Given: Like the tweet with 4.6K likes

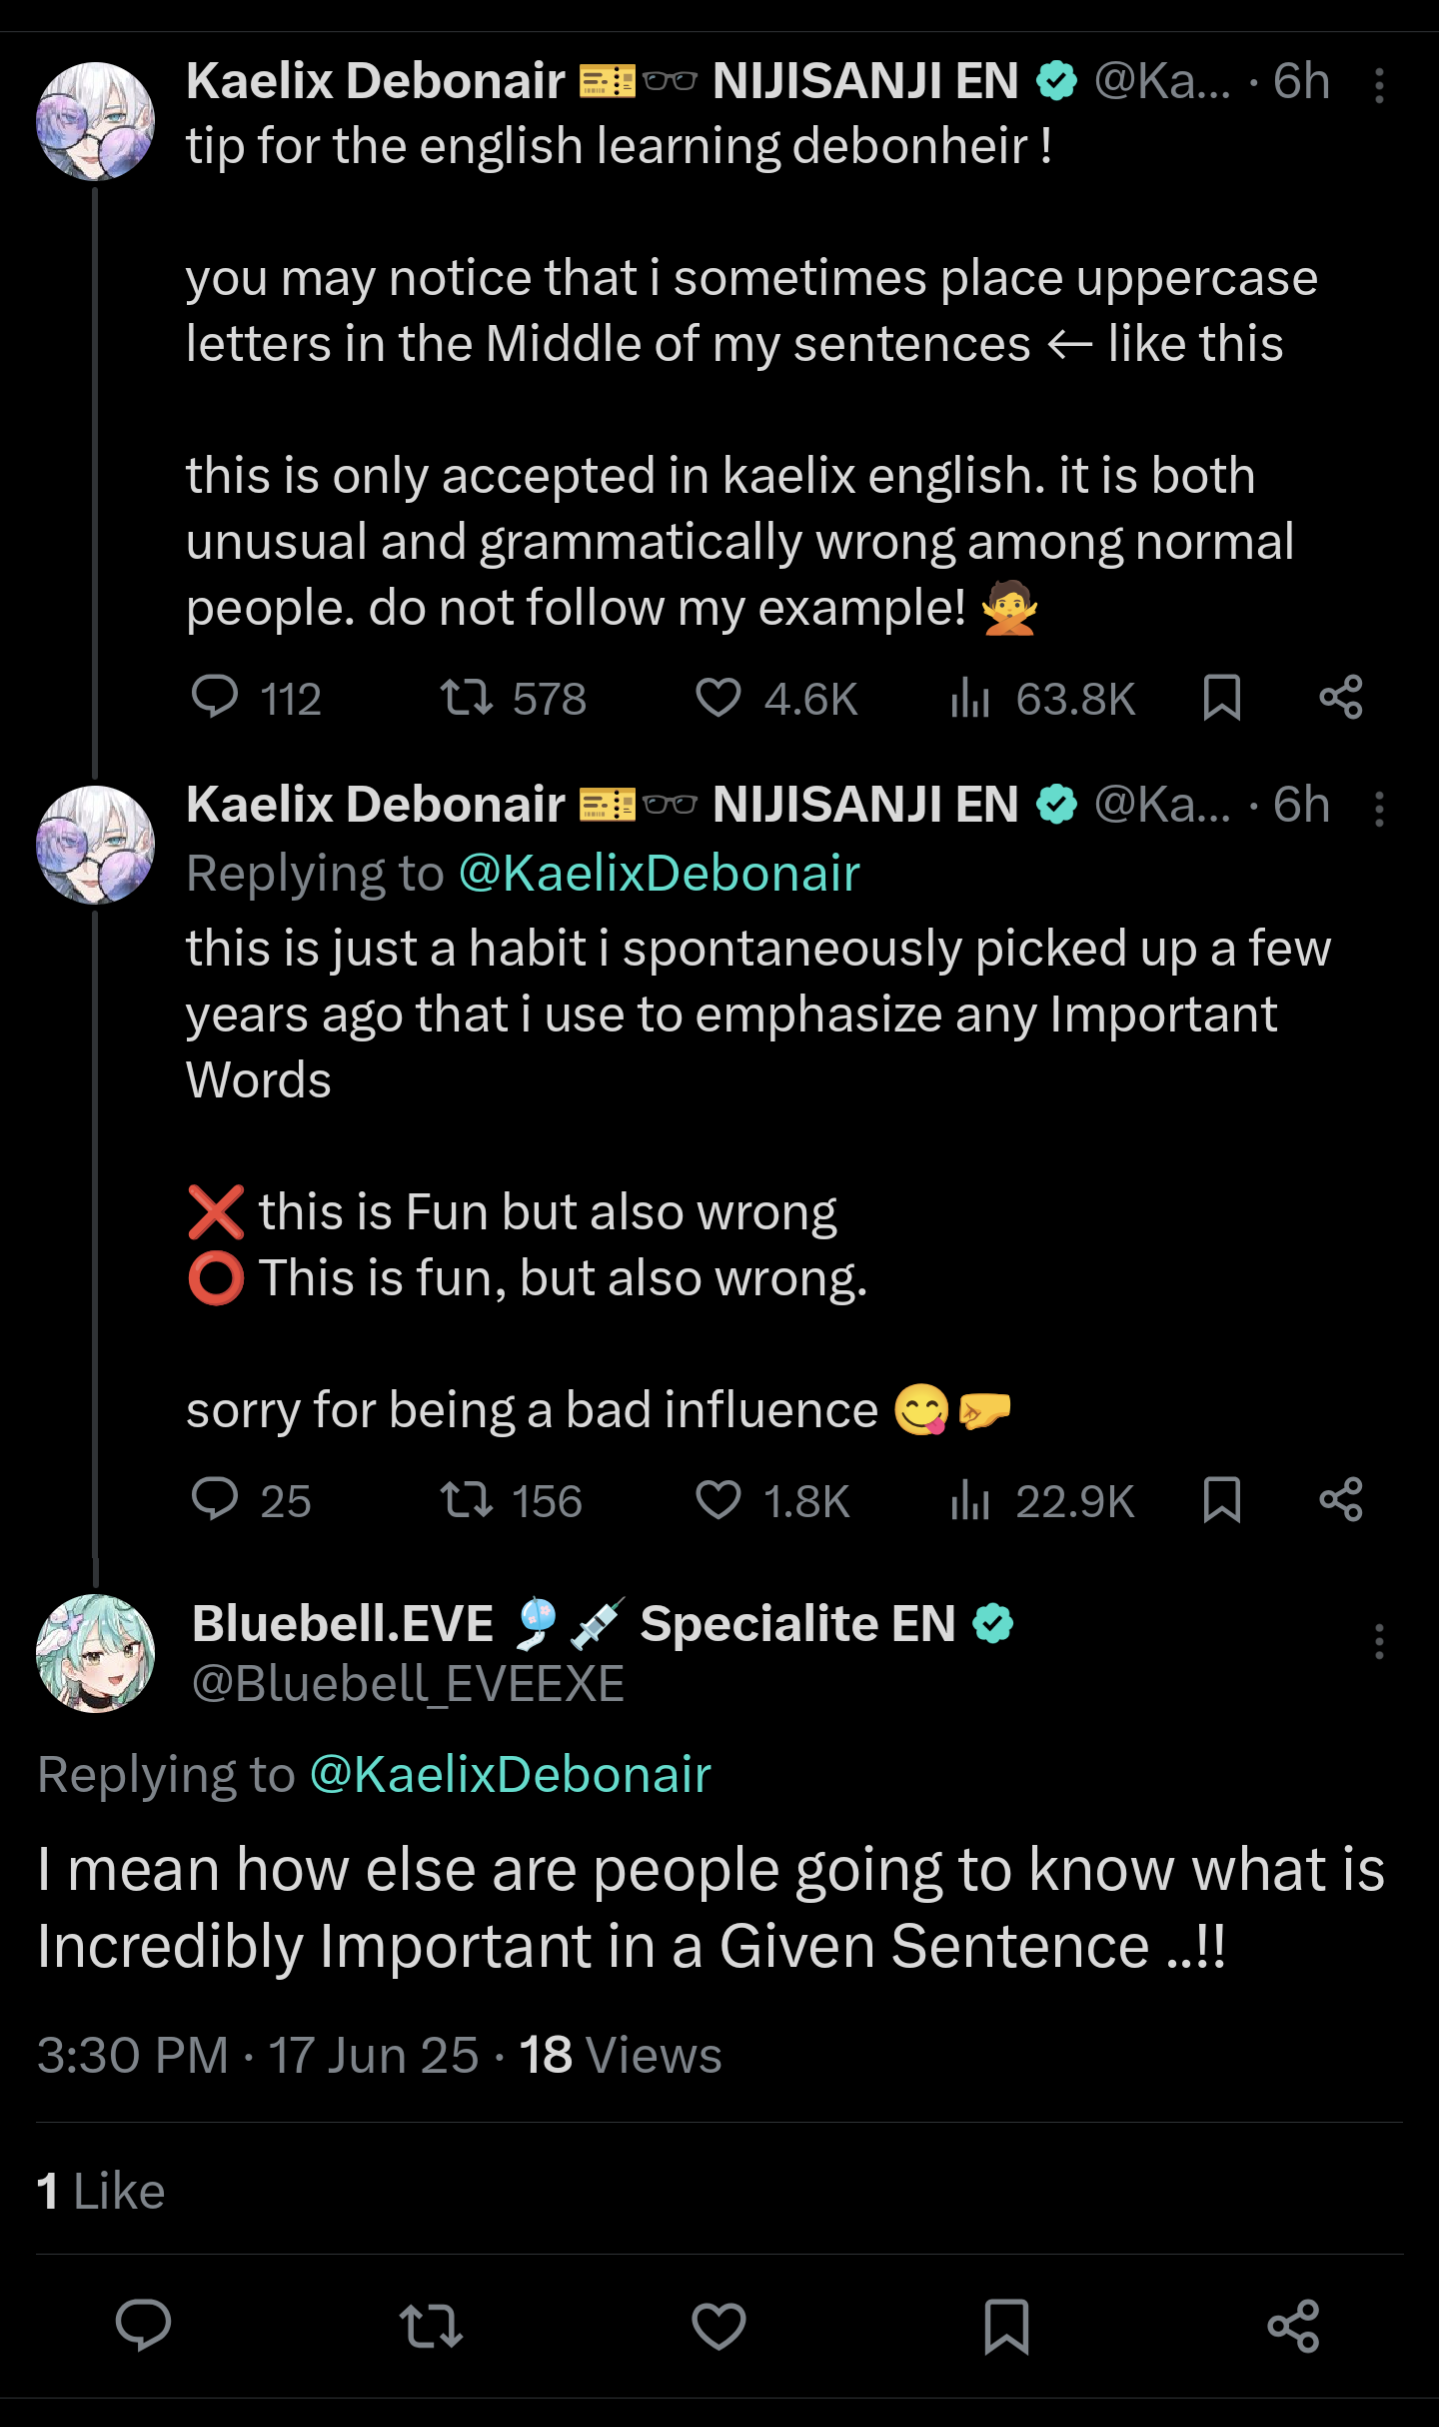Looking at the screenshot, I should coord(718,697).
